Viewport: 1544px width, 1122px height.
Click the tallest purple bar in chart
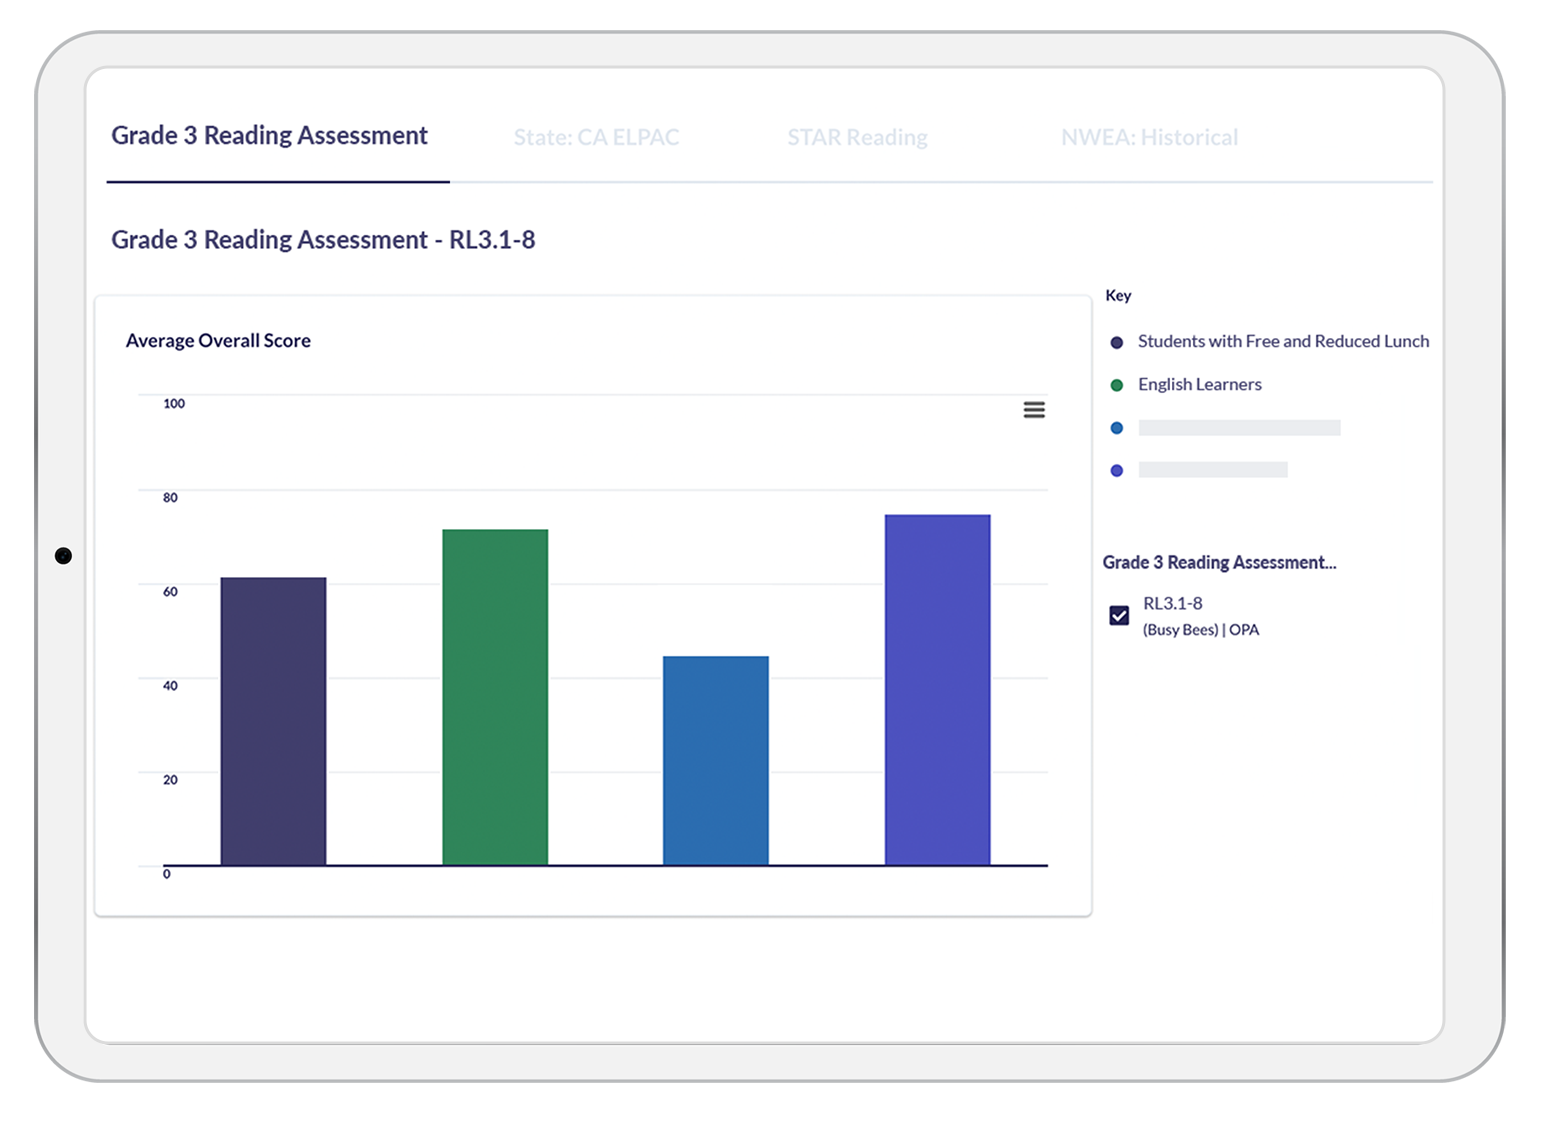click(937, 690)
